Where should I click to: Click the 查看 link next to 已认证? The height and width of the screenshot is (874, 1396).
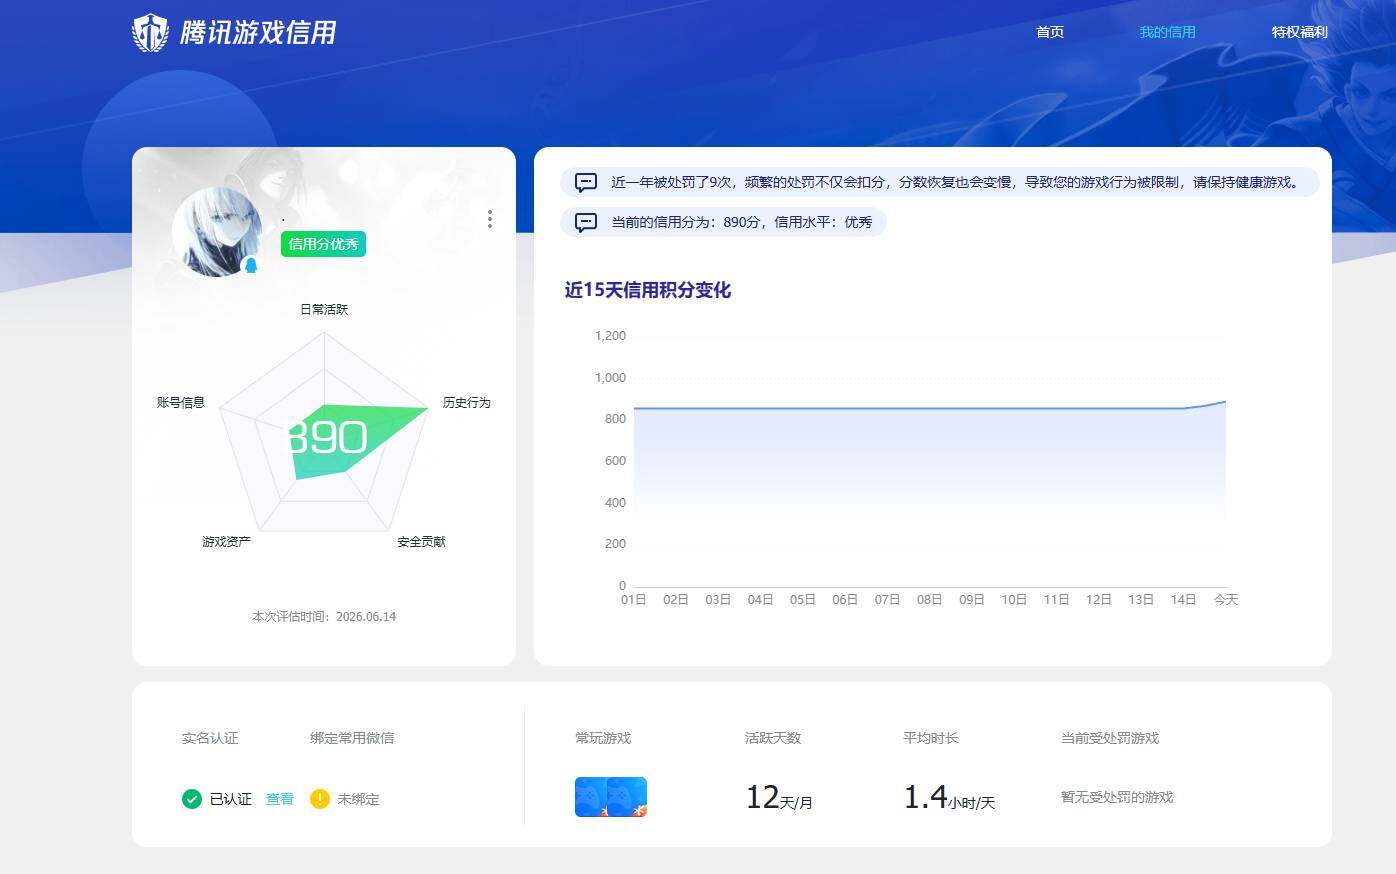280,799
